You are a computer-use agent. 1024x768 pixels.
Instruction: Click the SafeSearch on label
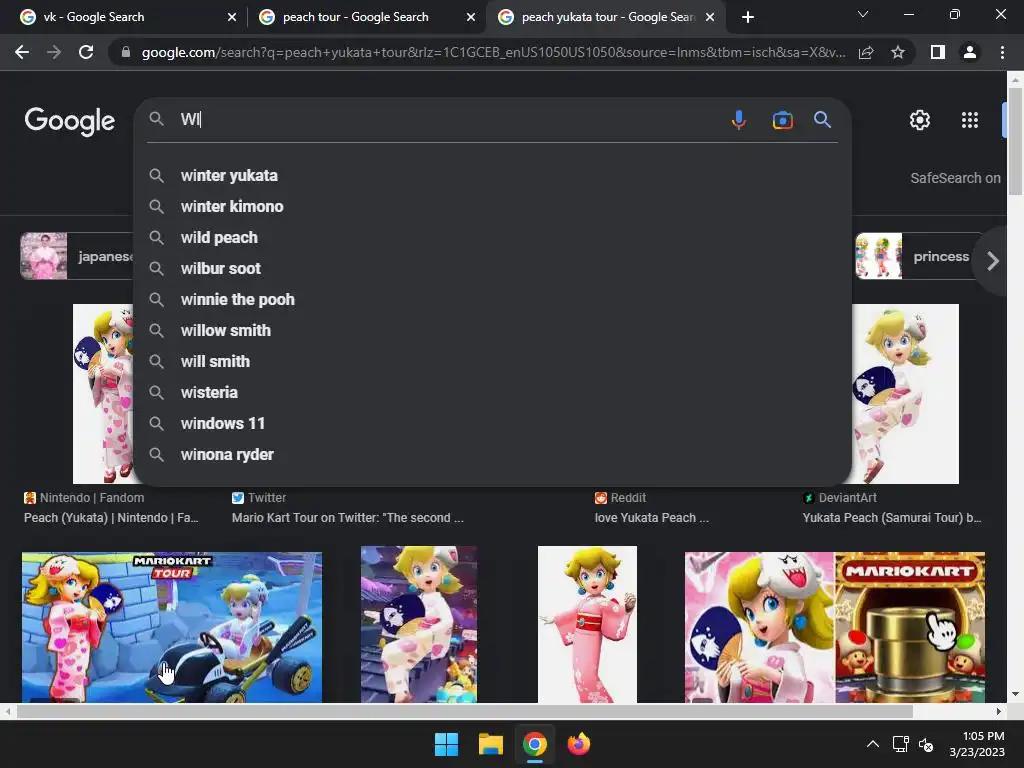(x=955, y=178)
